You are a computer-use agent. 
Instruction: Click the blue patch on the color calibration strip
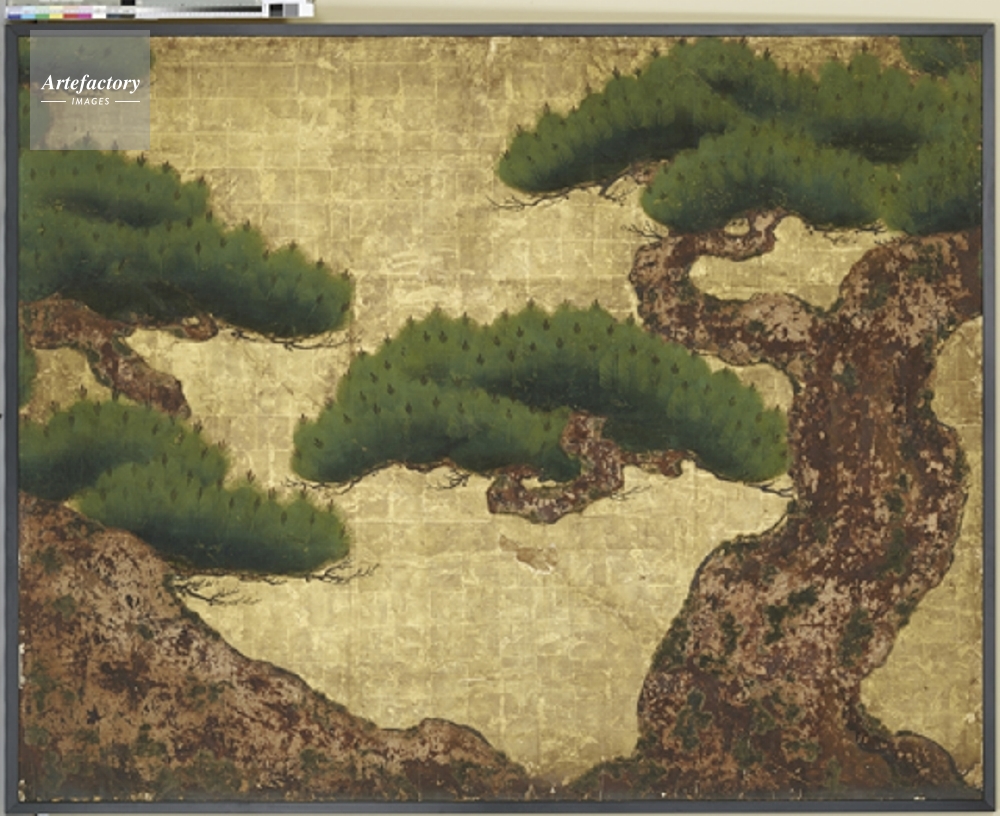click(x=14, y=15)
